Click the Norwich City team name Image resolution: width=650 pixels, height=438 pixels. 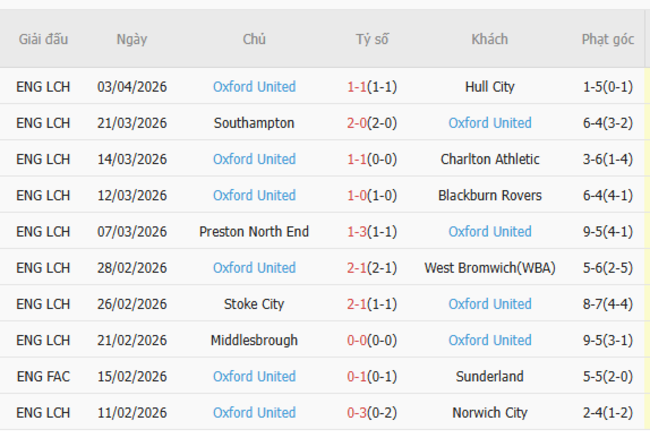(x=490, y=412)
